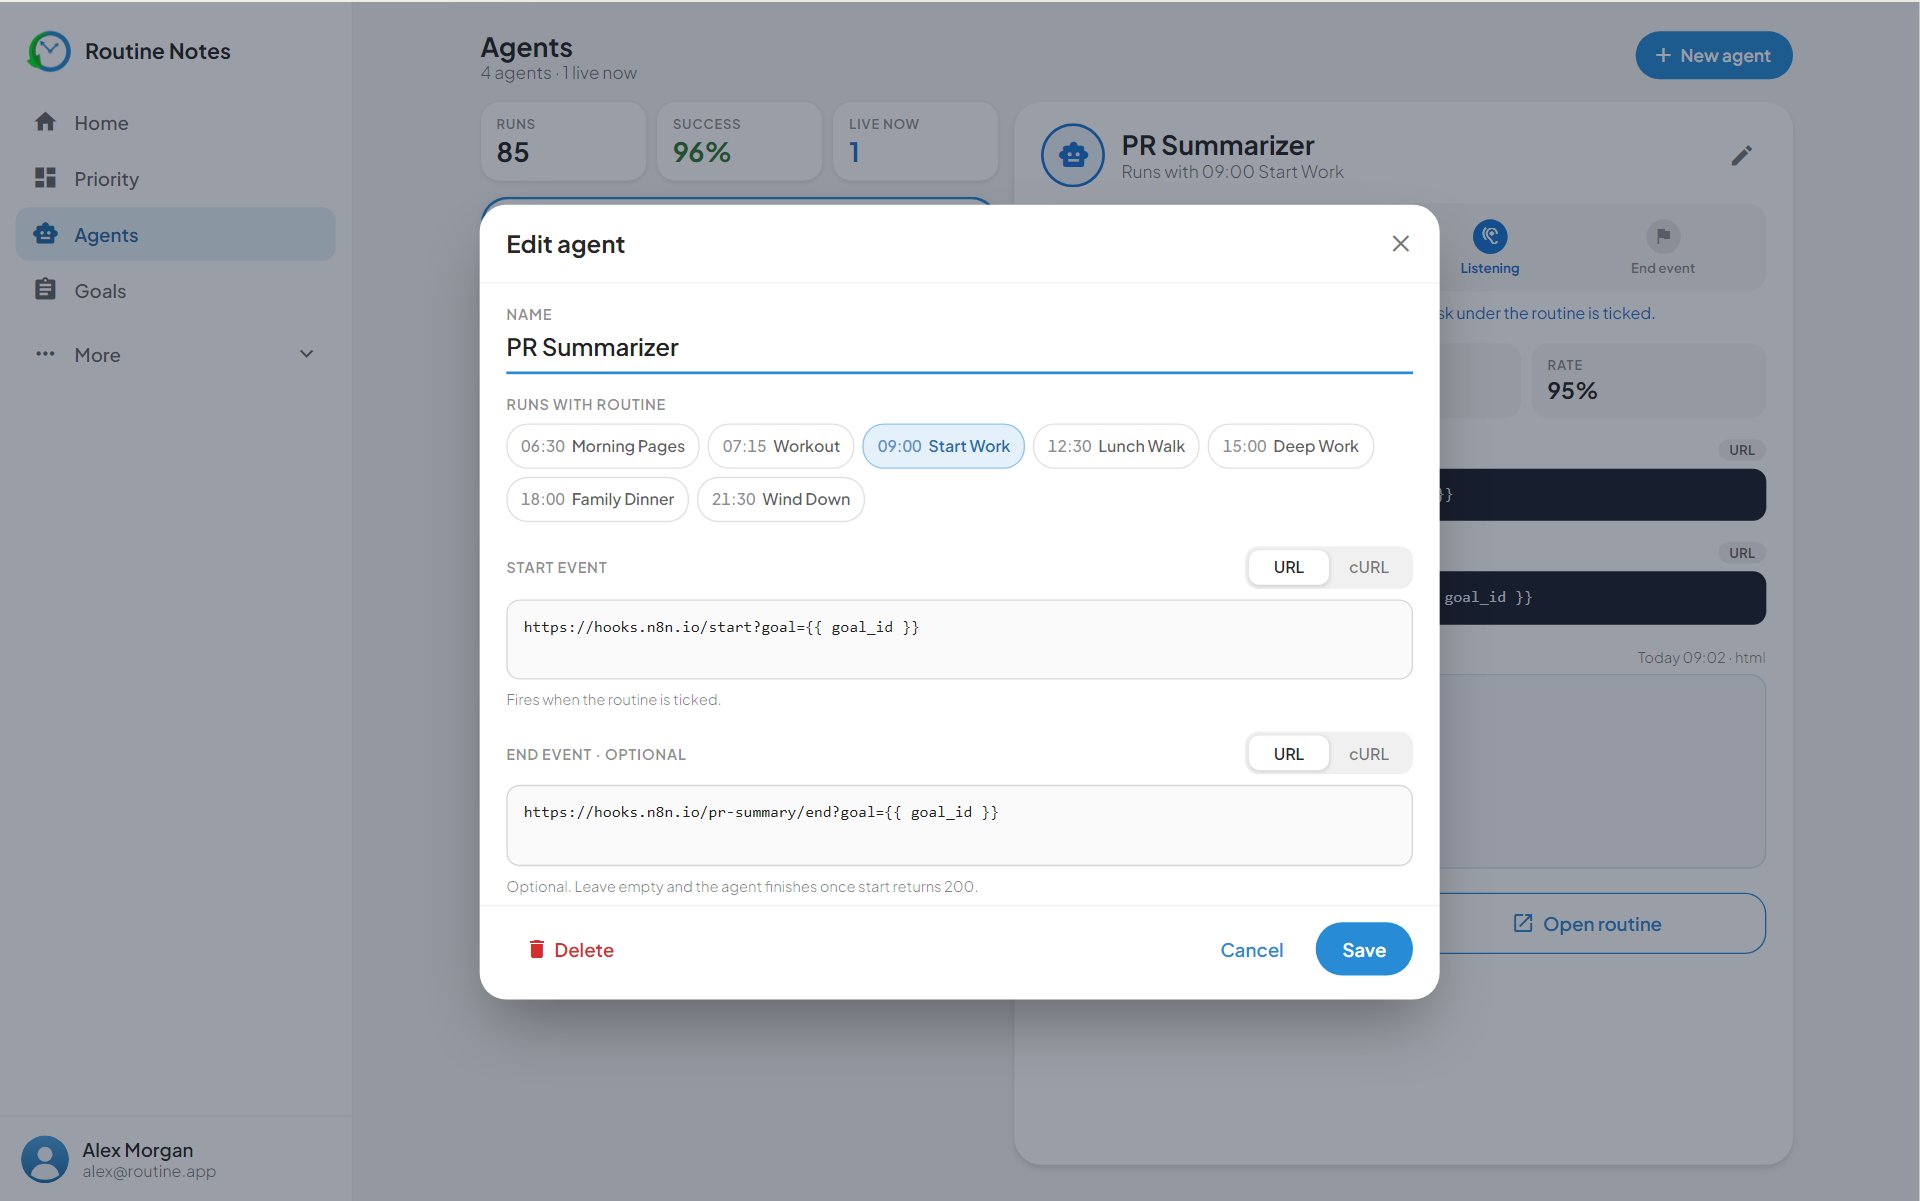Click the Rate 95% card
The width and height of the screenshot is (1920, 1201).
(x=1648, y=380)
